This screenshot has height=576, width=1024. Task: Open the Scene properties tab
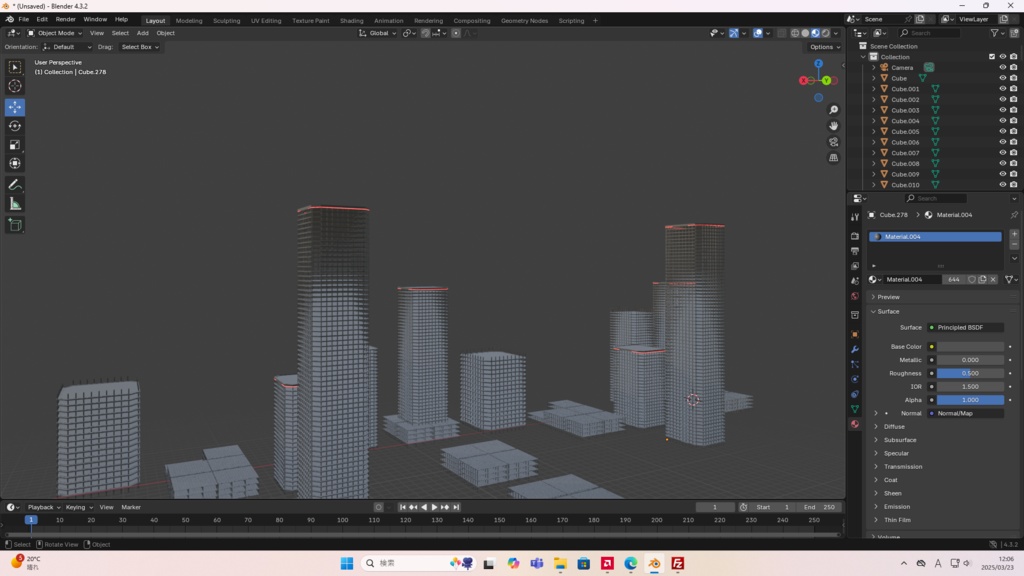tap(855, 281)
